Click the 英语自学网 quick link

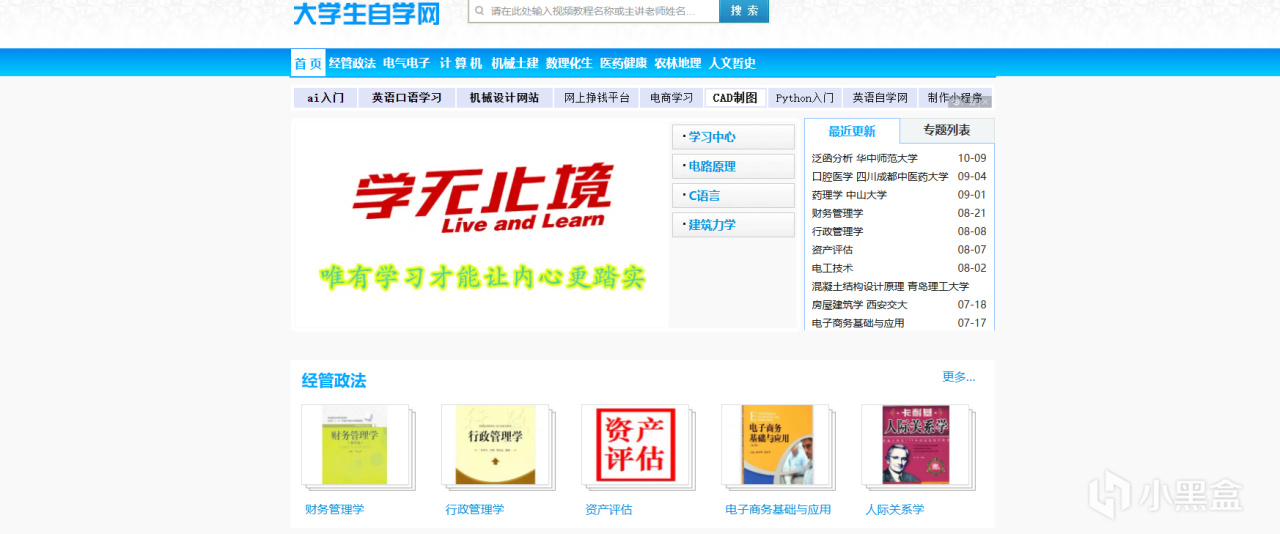click(880, 98)
